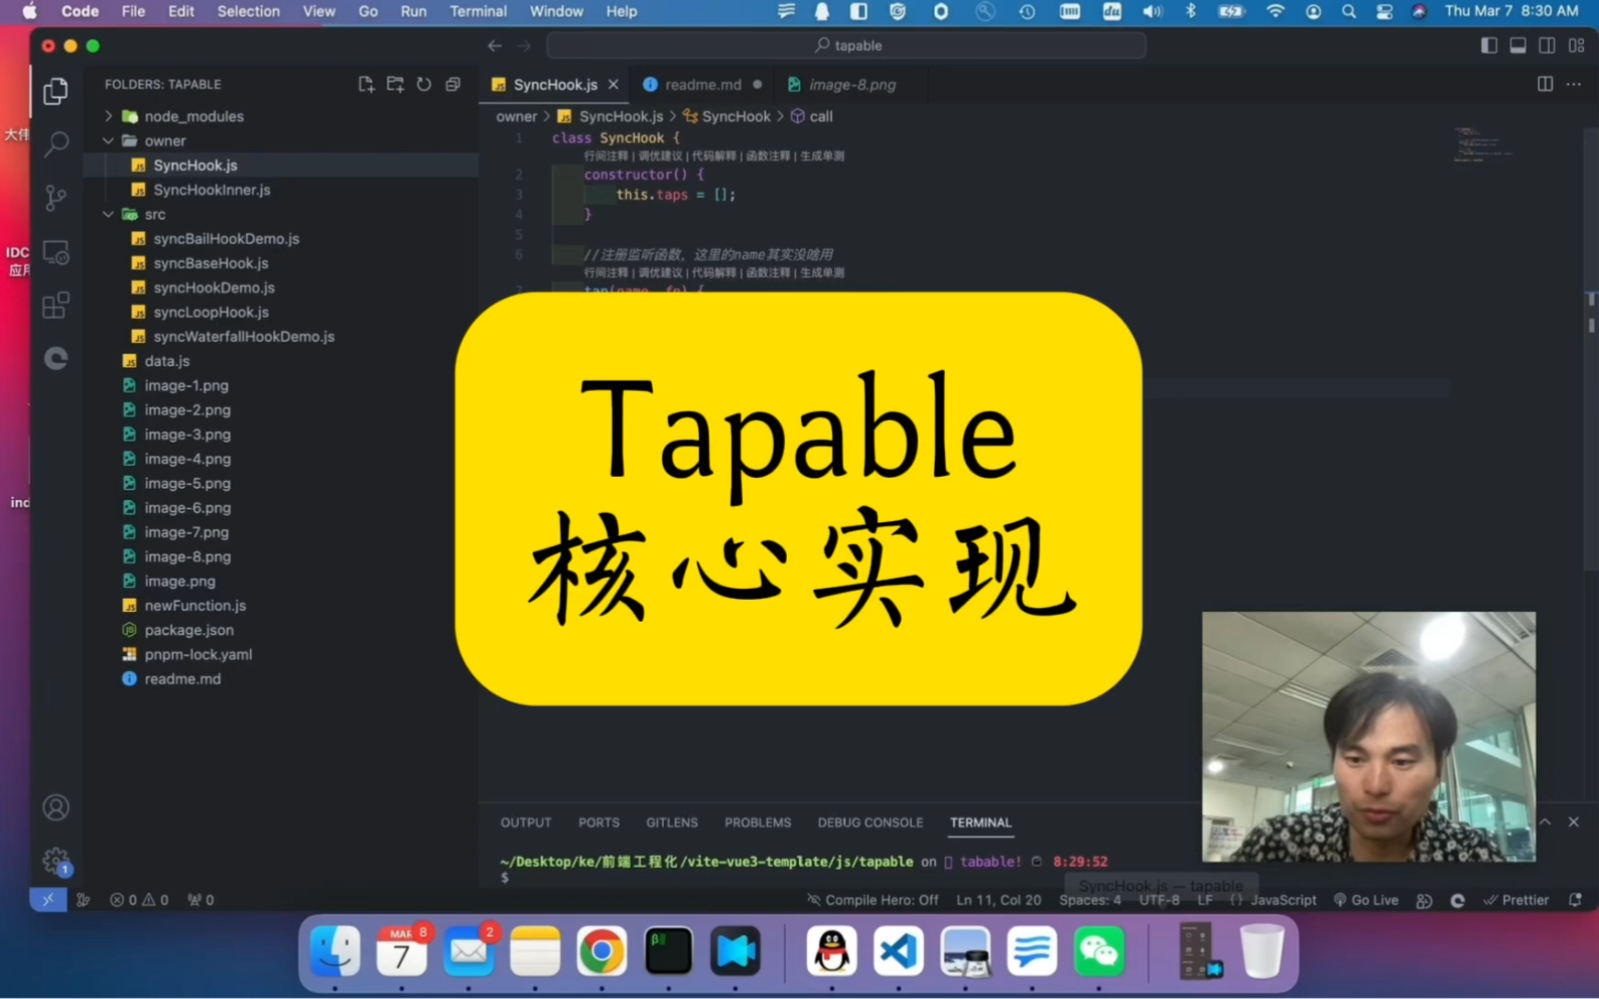
Task: Refresh the explorer file tree
Action: click(424, 84)
